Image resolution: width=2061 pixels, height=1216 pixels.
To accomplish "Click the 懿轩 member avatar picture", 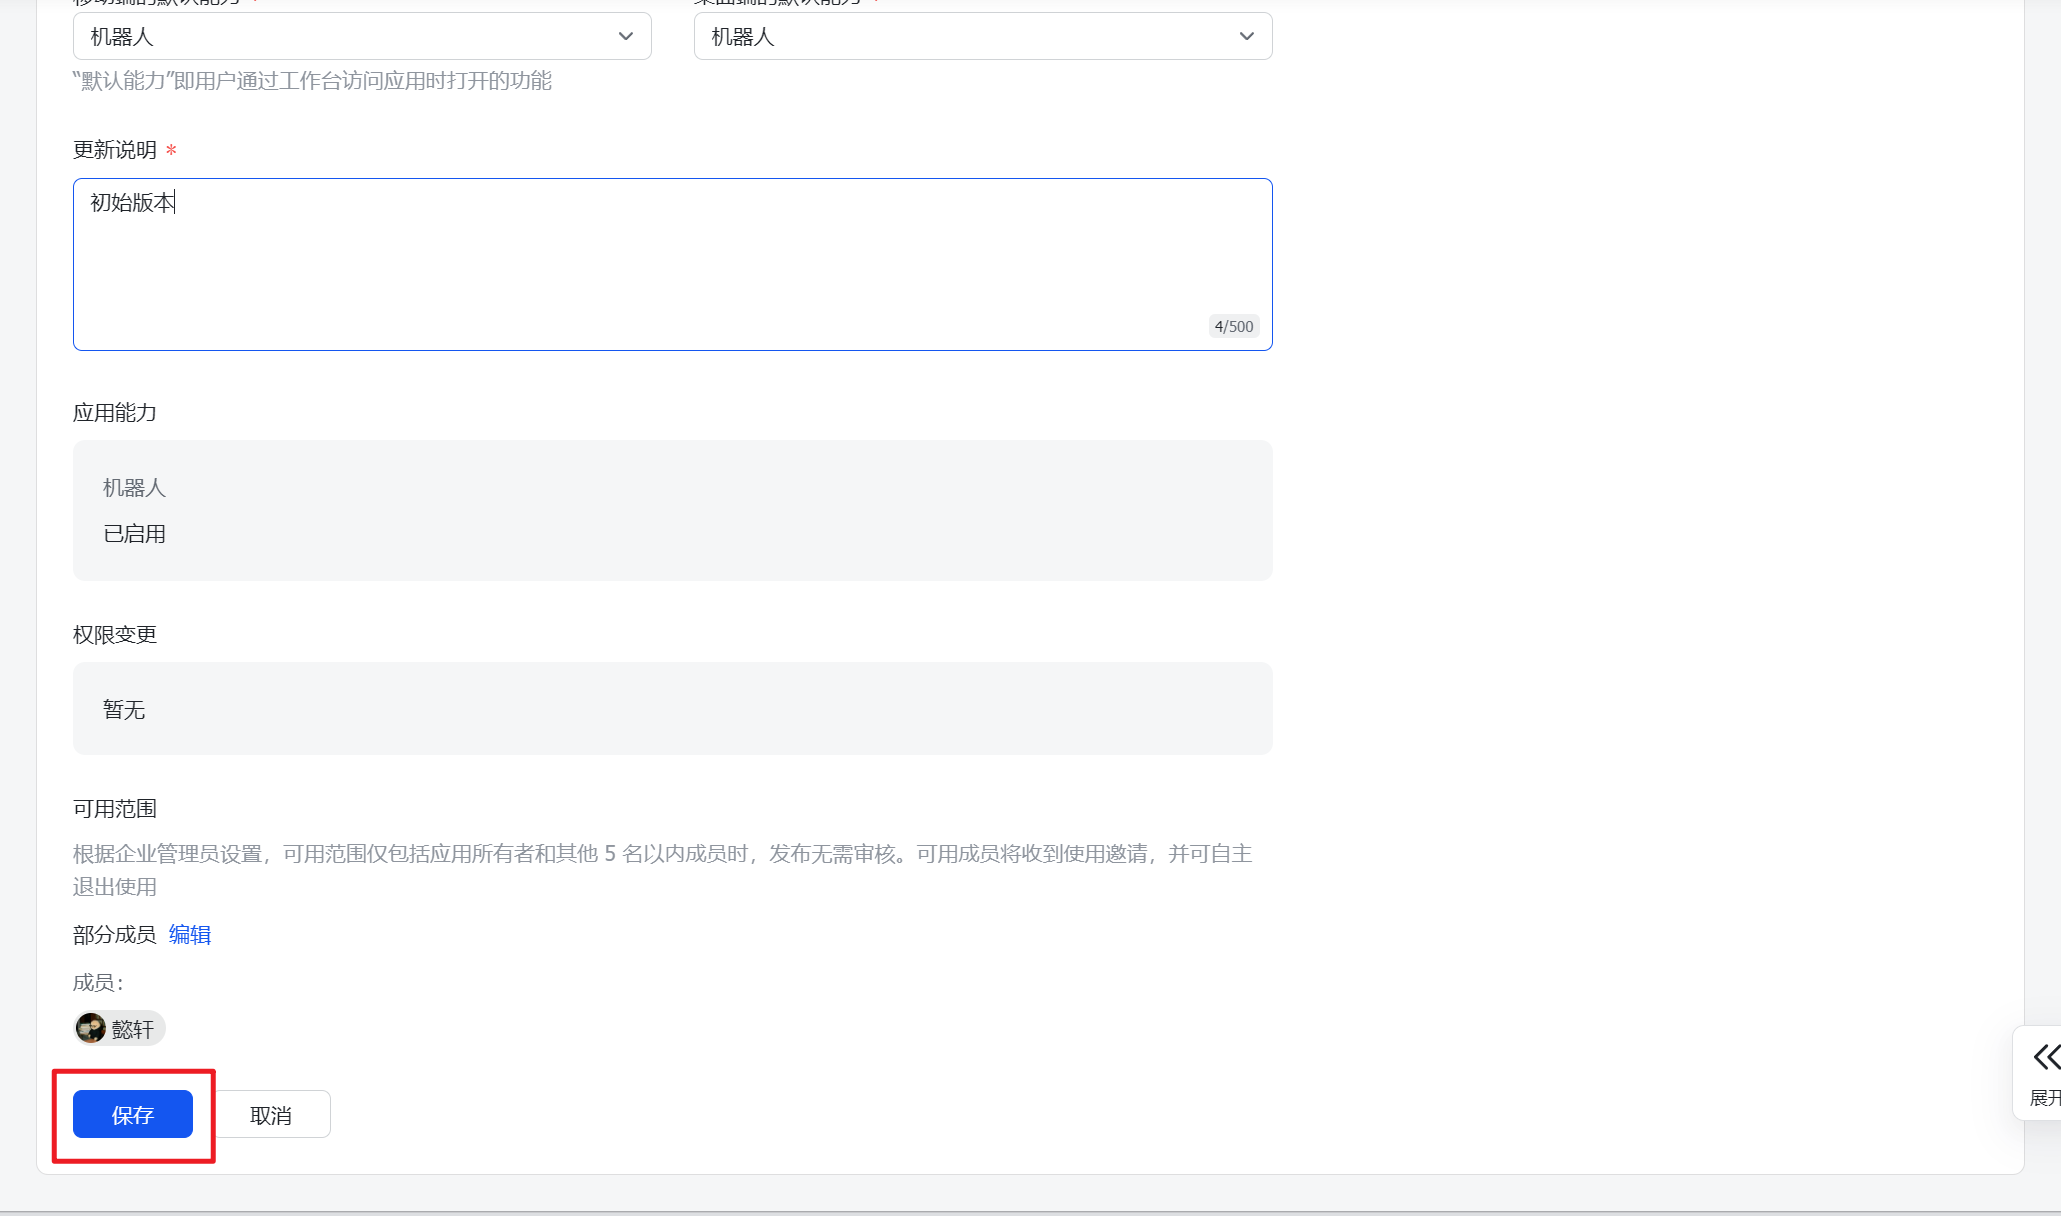I will pos(91,1028).
